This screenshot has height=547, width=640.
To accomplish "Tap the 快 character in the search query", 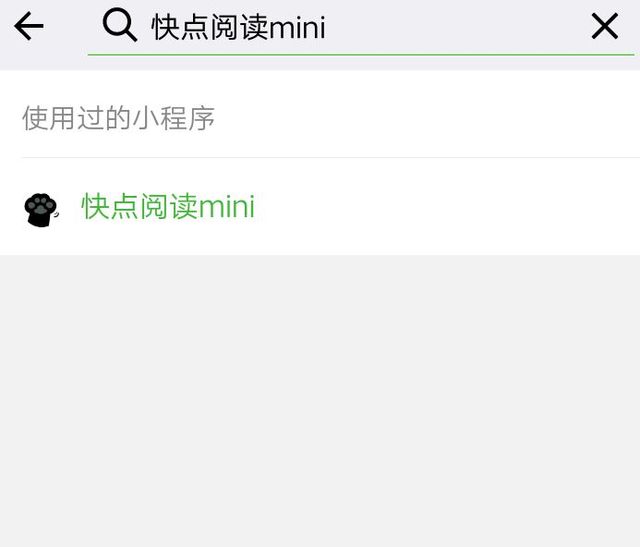I will point(166,27).
